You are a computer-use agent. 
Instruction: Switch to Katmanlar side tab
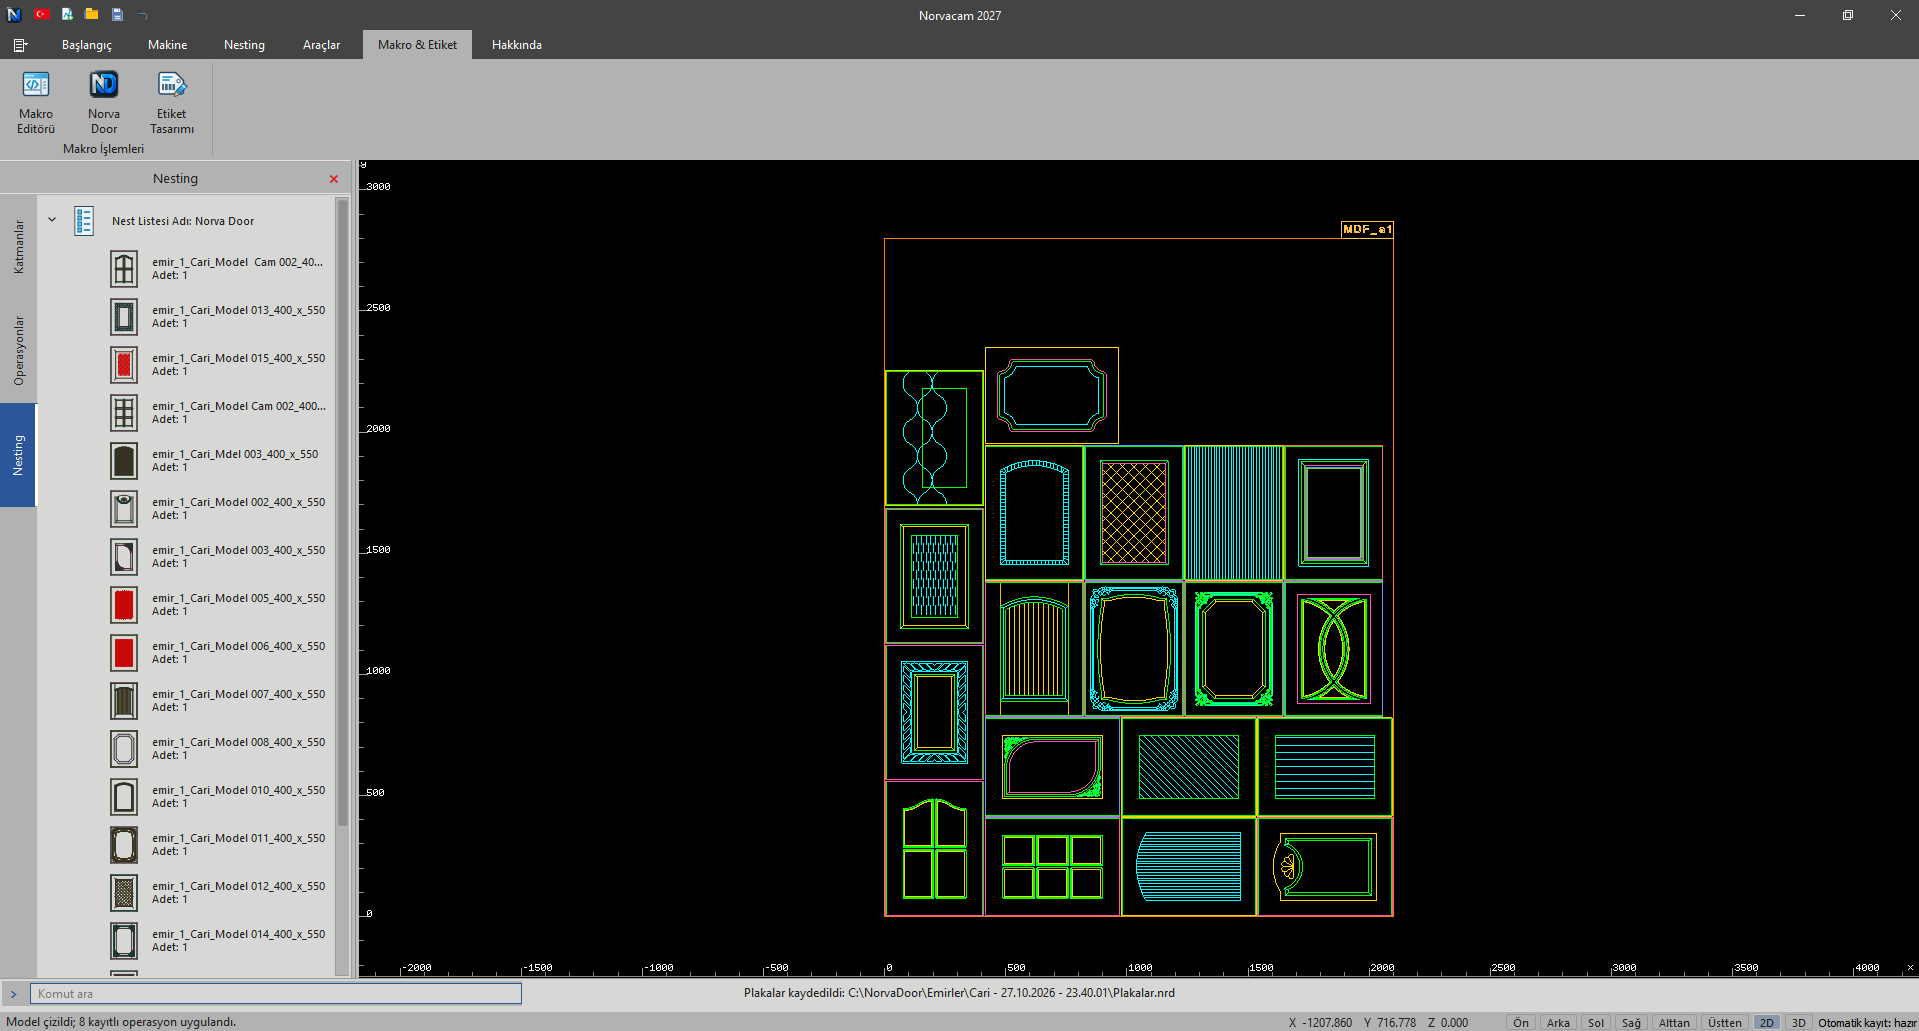coord(18,247)
